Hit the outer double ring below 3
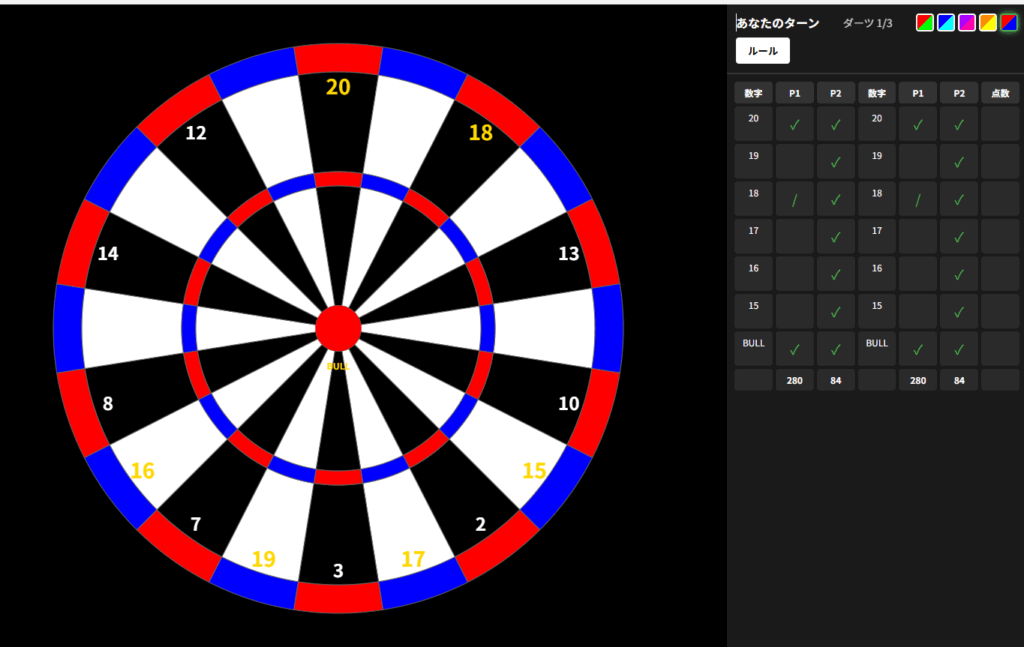The width and height of the screenshot is (1024, 647). 338,597
